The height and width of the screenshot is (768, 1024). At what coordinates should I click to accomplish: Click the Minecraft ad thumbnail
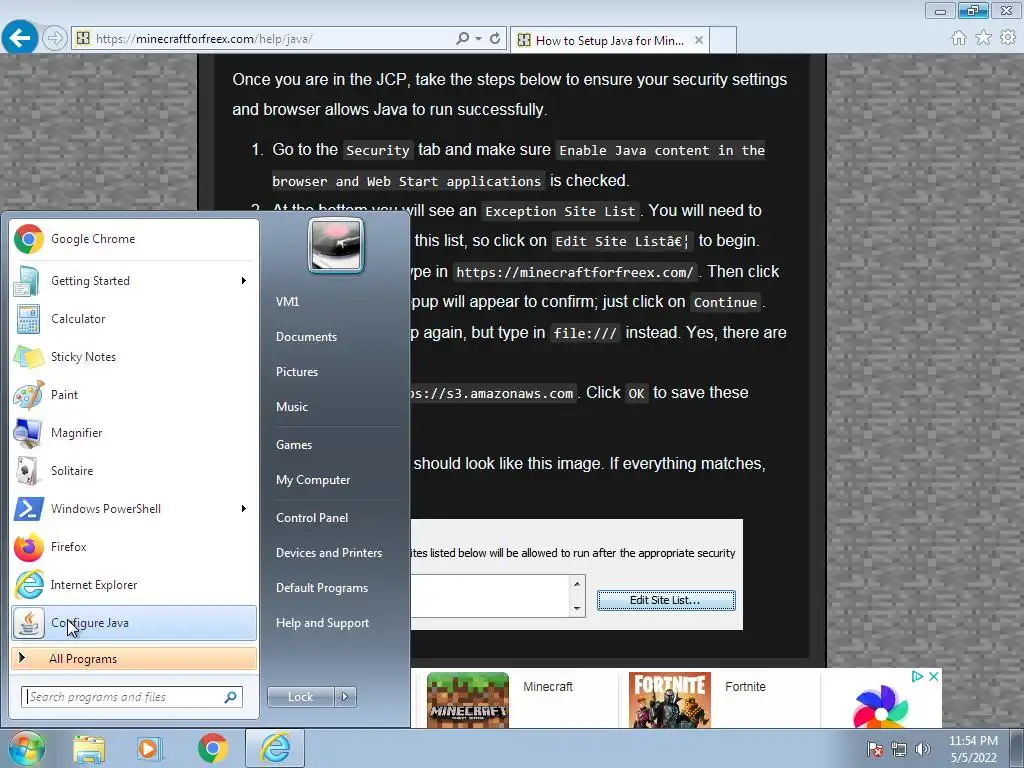point(468,700)
